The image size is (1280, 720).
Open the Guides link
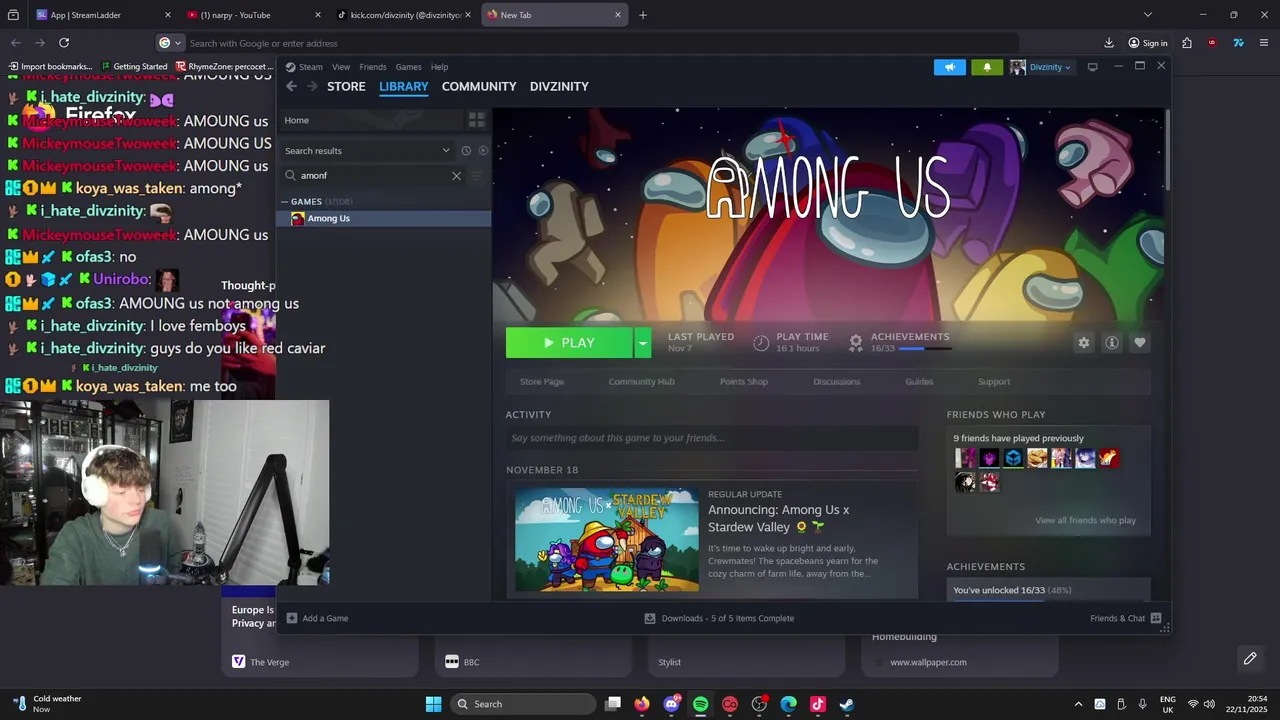(x=919, y=382)
